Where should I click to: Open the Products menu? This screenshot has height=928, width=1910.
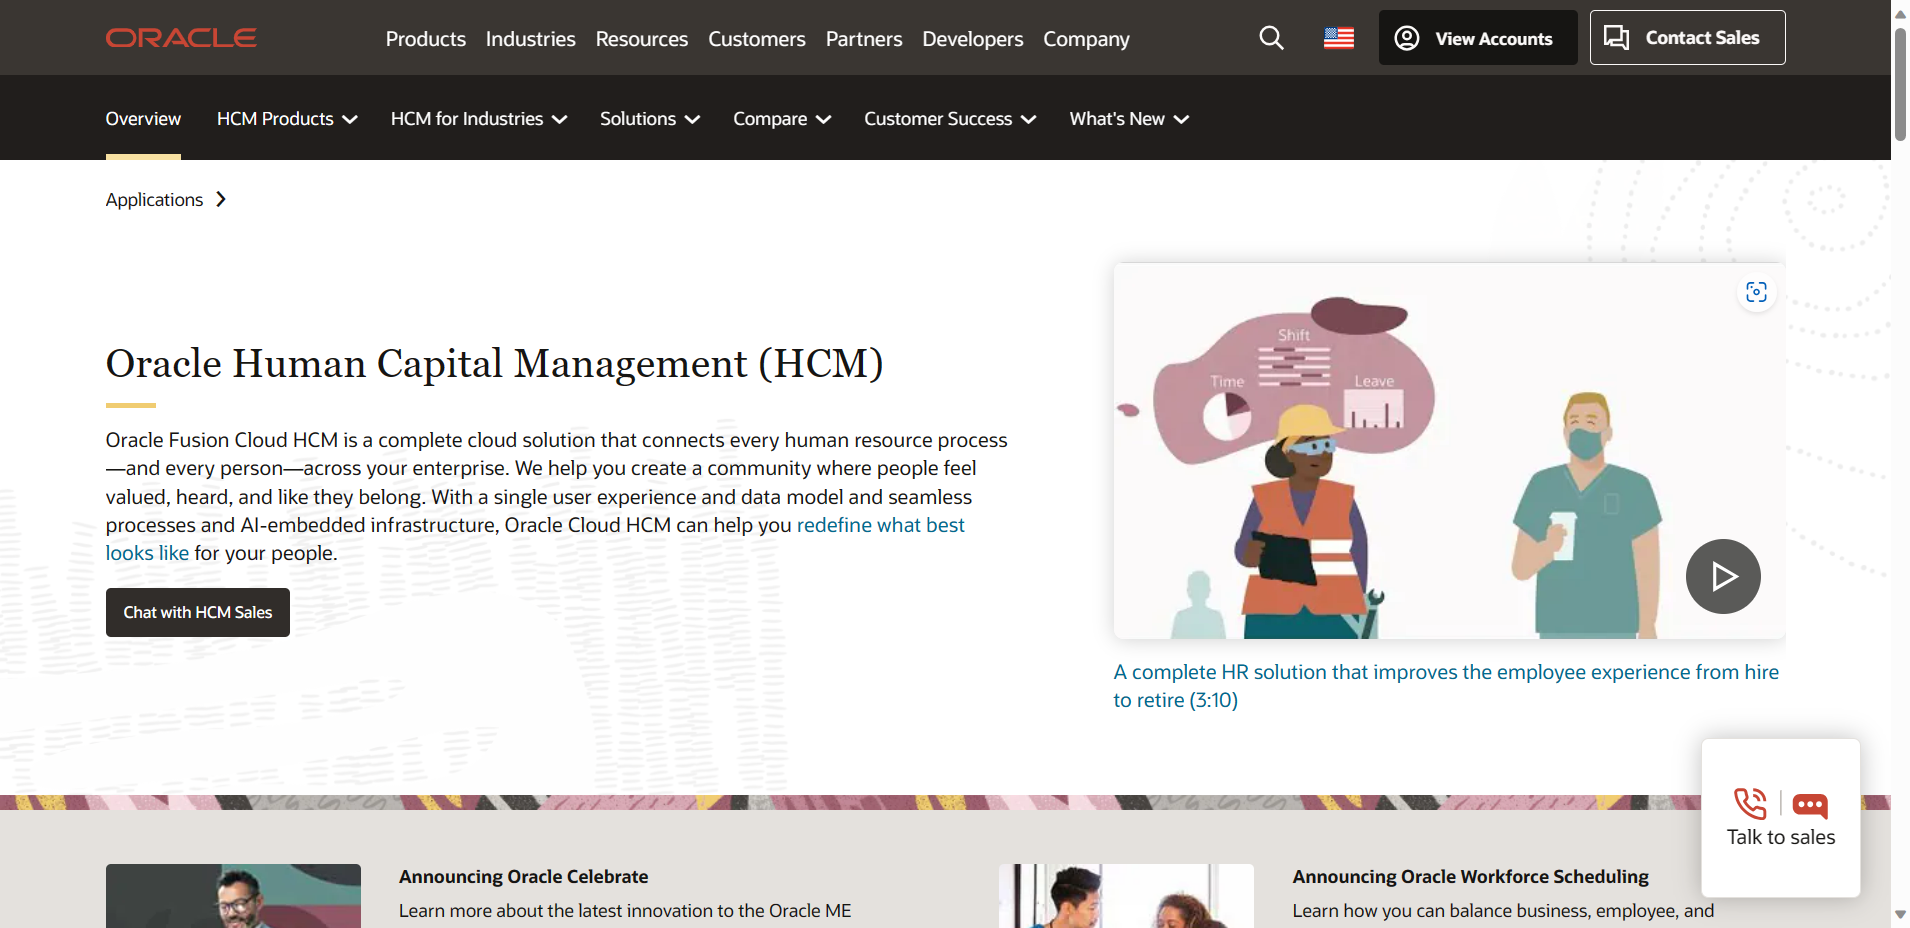(x=426, y=39)
